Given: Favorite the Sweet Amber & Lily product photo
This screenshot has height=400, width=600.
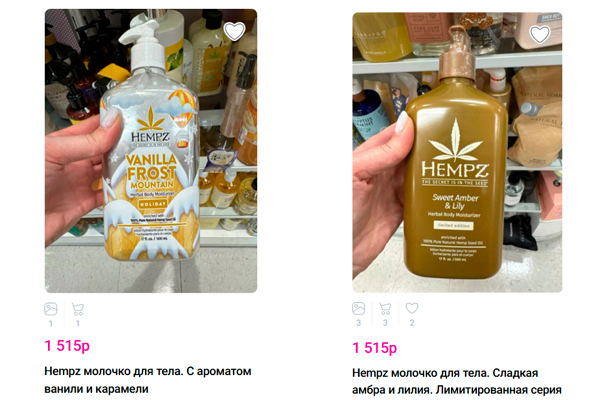Looking at the screenshot, I should click(540, 34).
